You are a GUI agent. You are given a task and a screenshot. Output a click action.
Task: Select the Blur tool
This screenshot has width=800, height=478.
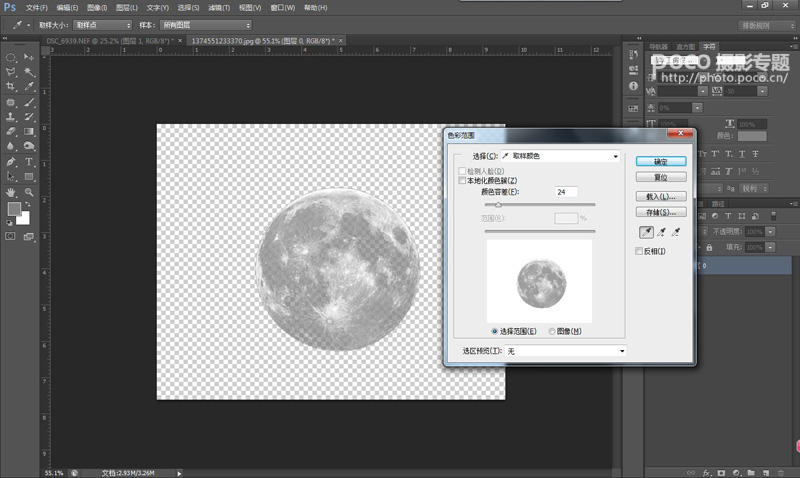(11, 146)
